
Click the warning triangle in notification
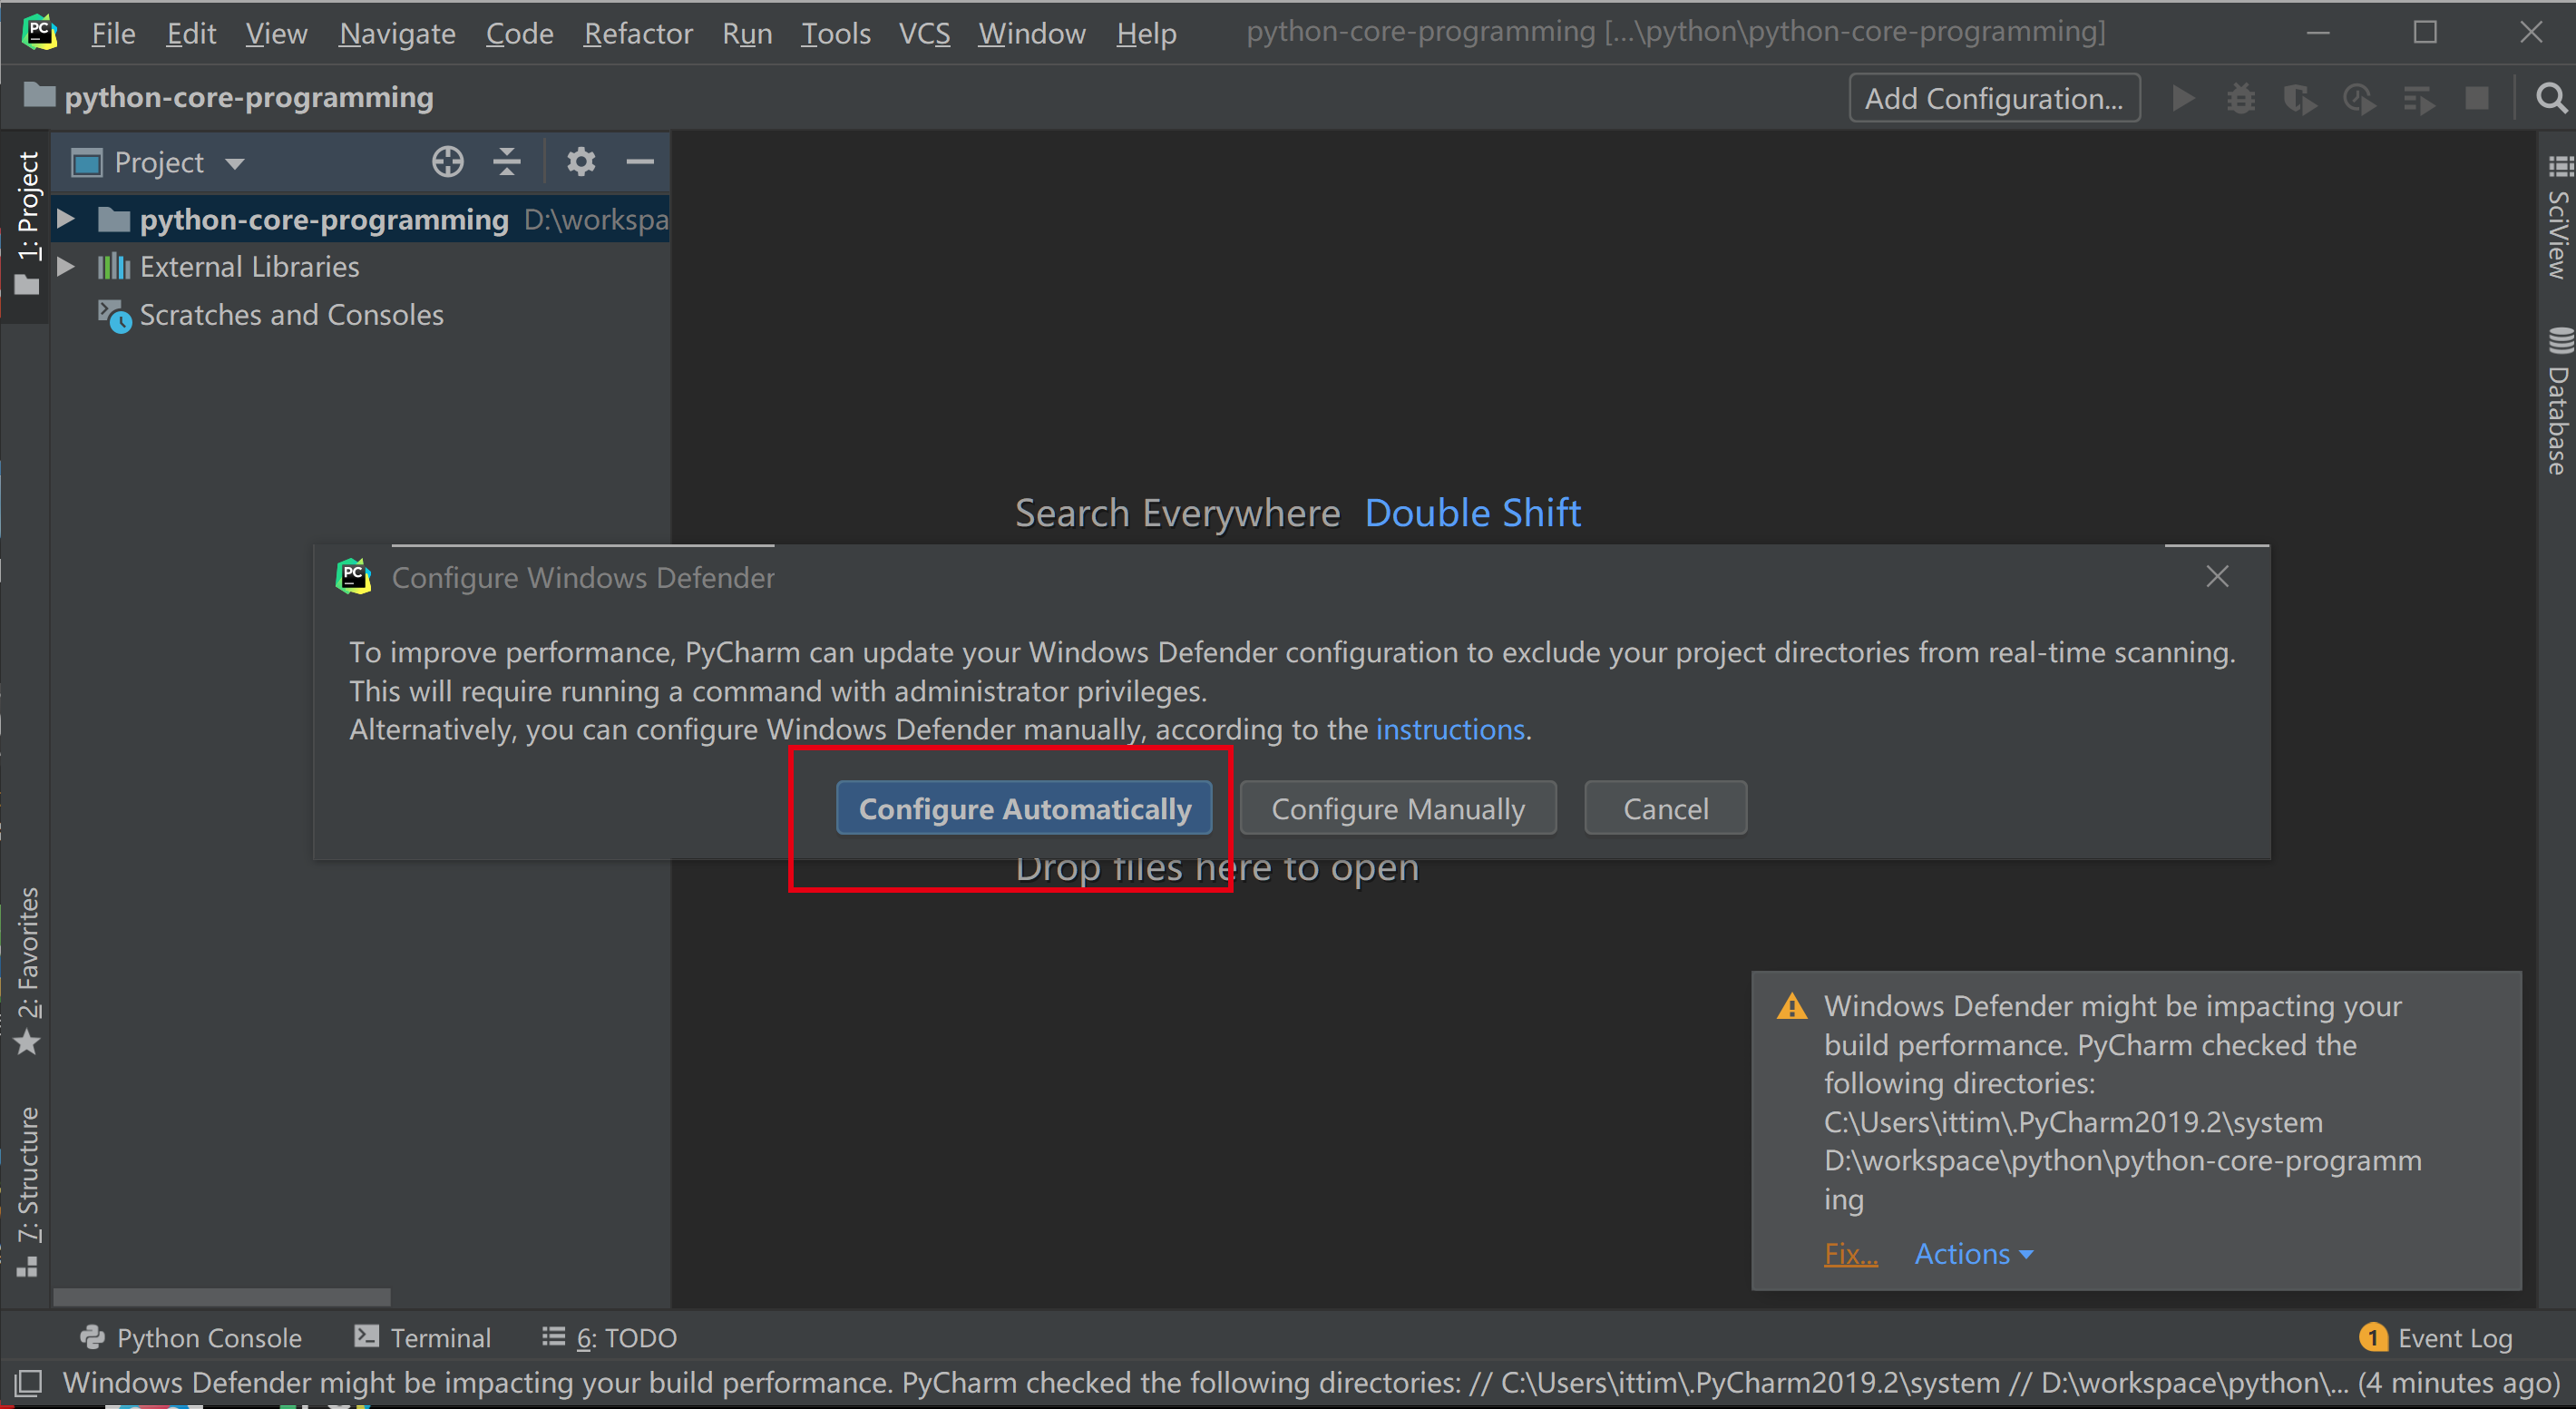(x=1792, y=1006)
